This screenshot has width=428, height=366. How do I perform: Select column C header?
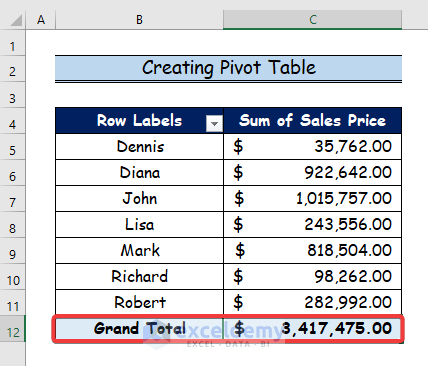[x=313, y=20]
